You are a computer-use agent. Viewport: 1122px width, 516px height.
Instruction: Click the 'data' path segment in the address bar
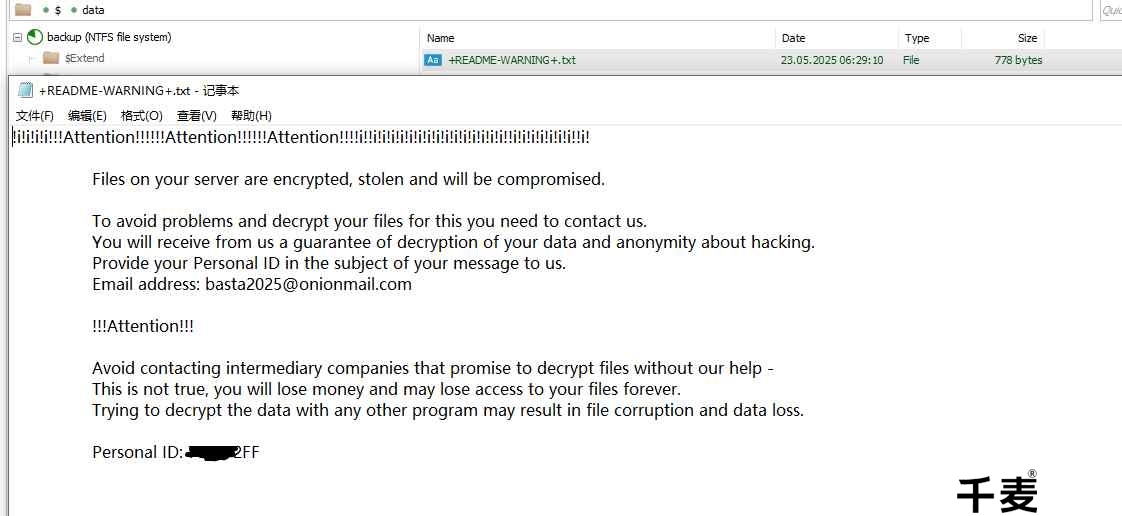93,10
